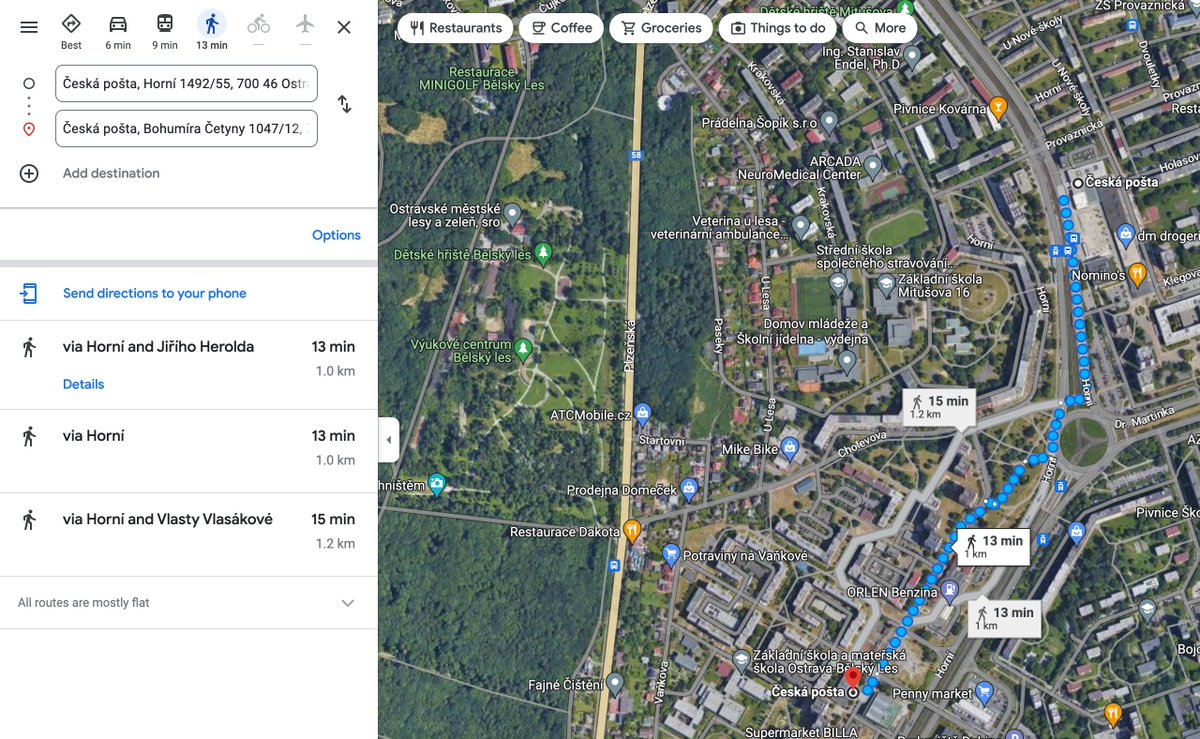Close the directions panel
The width and height of the screenshot is (1200, 739).
tap(344, 27)
